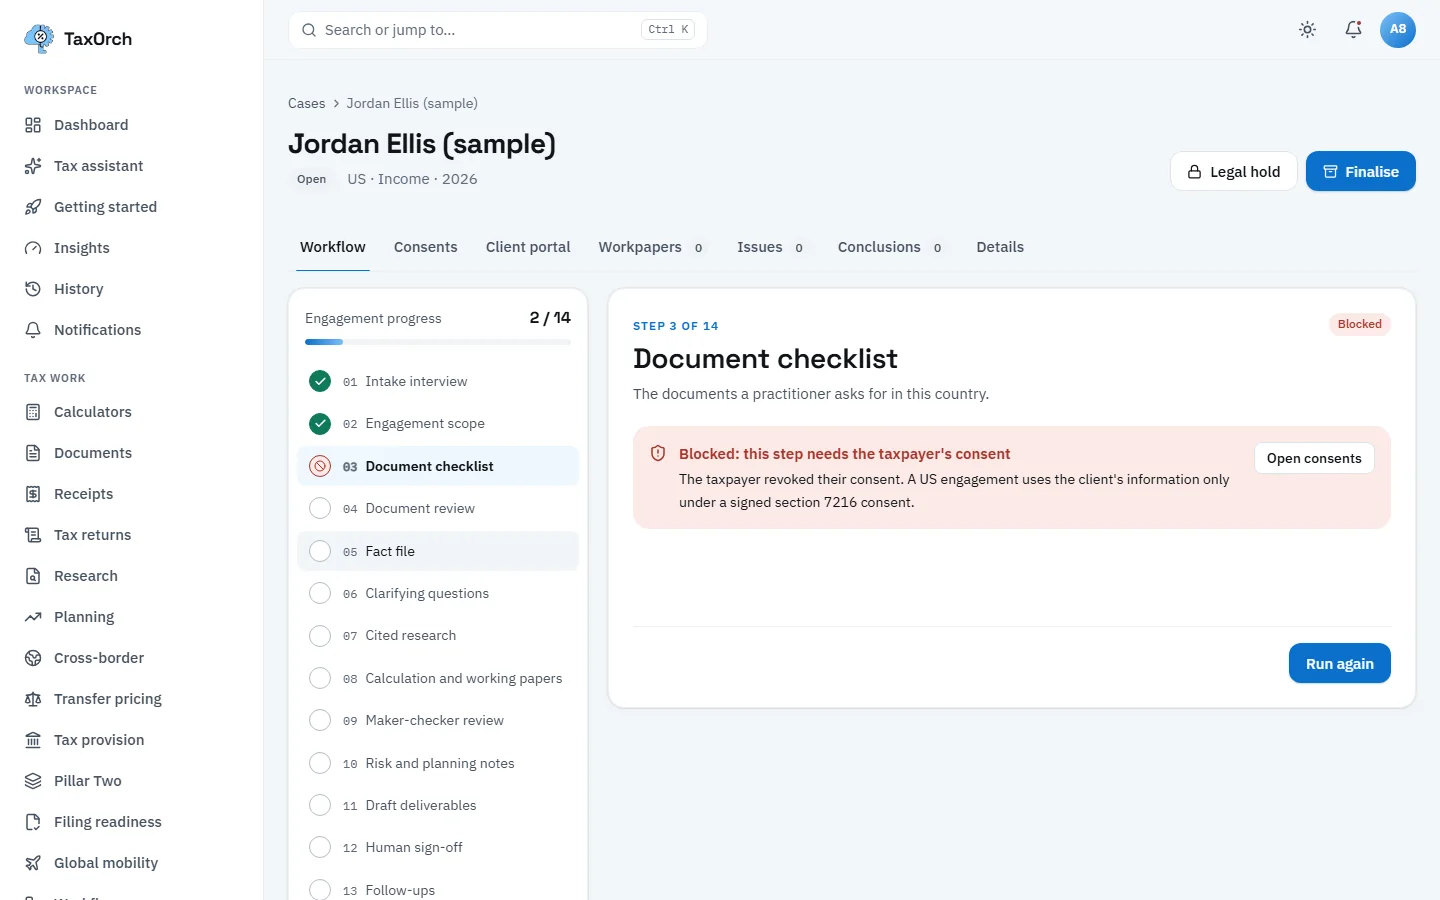Open Insights in the sidebar

(x=131, y=248)
